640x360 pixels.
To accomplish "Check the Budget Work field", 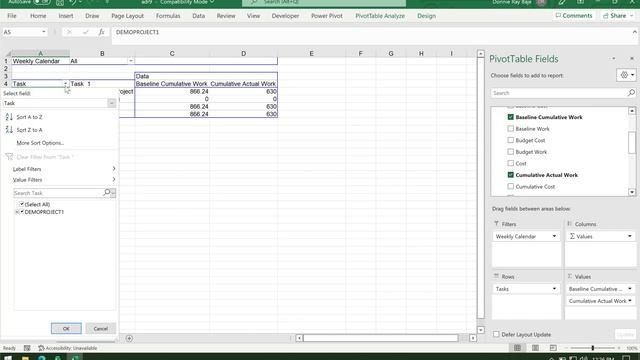I will click(510, 152).
